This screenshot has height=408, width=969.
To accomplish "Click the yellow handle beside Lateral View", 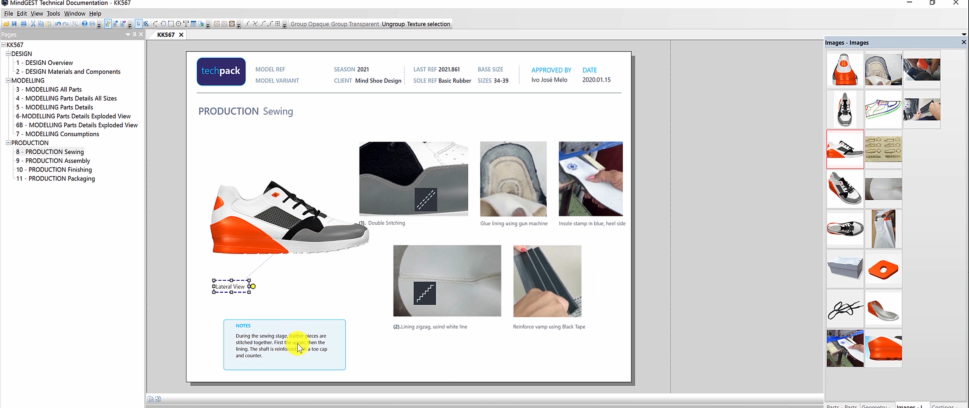I will [253, 286].
